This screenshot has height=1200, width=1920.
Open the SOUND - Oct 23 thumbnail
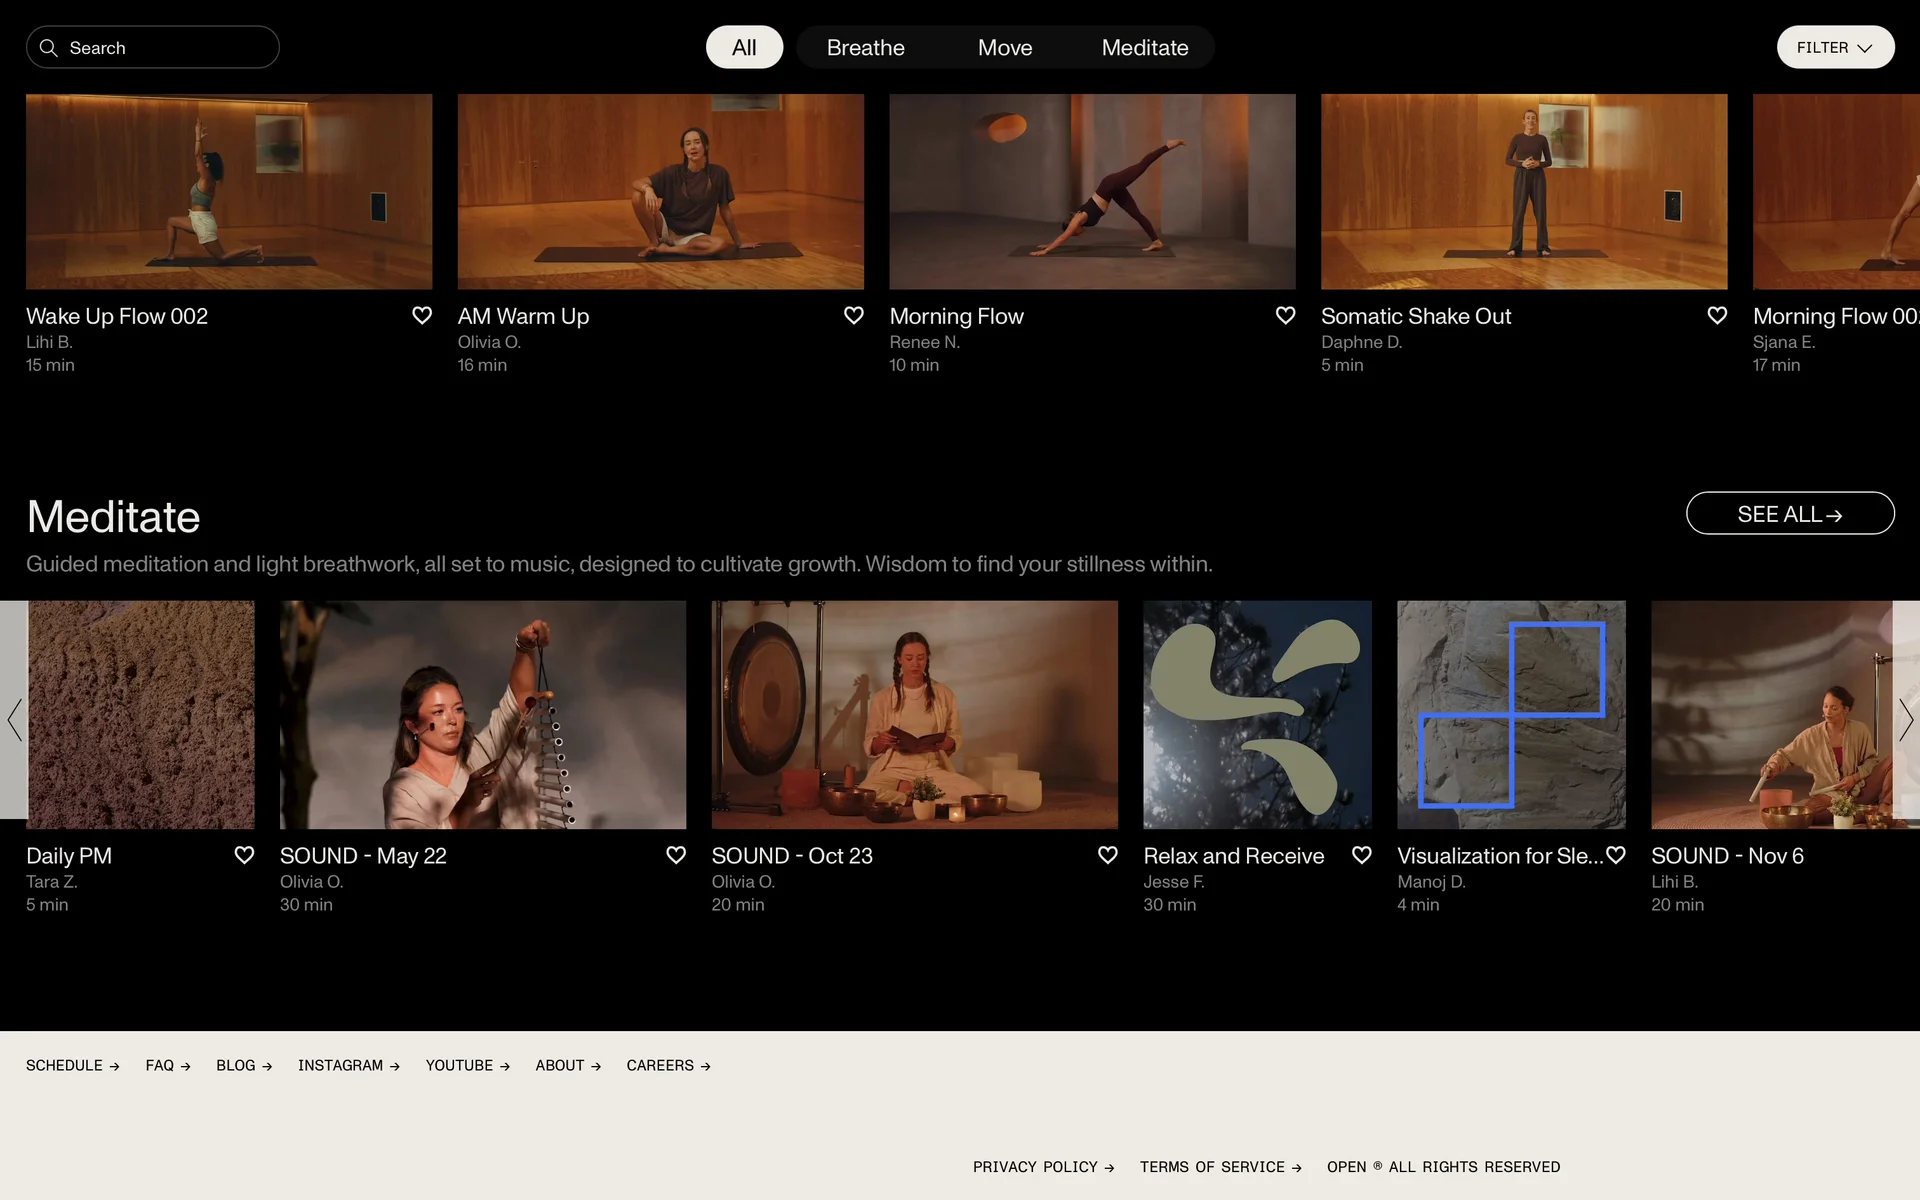pyautogui.click(x=914, y=715)
